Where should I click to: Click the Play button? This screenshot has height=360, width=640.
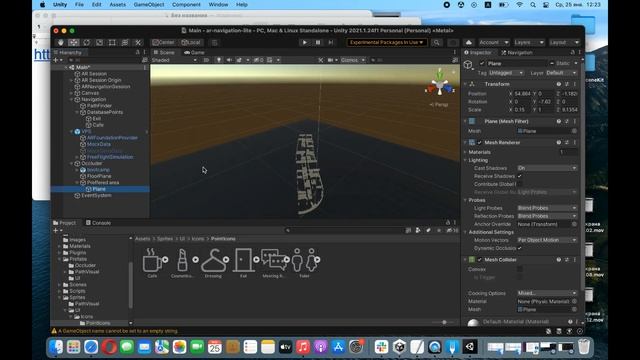tap(304, 42)
